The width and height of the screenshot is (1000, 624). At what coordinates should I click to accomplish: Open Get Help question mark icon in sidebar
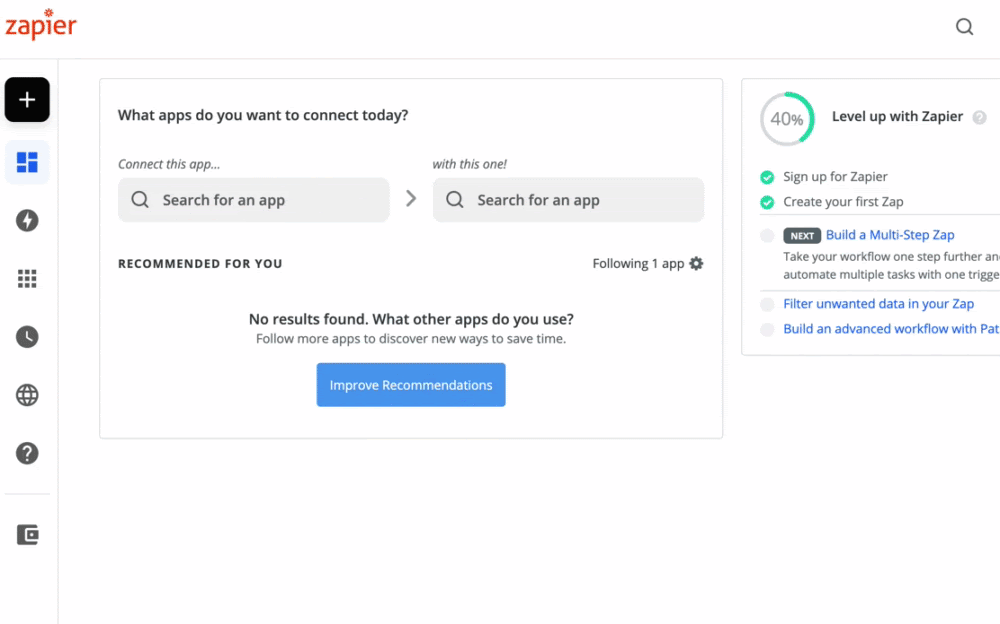[x=27, y=453]
